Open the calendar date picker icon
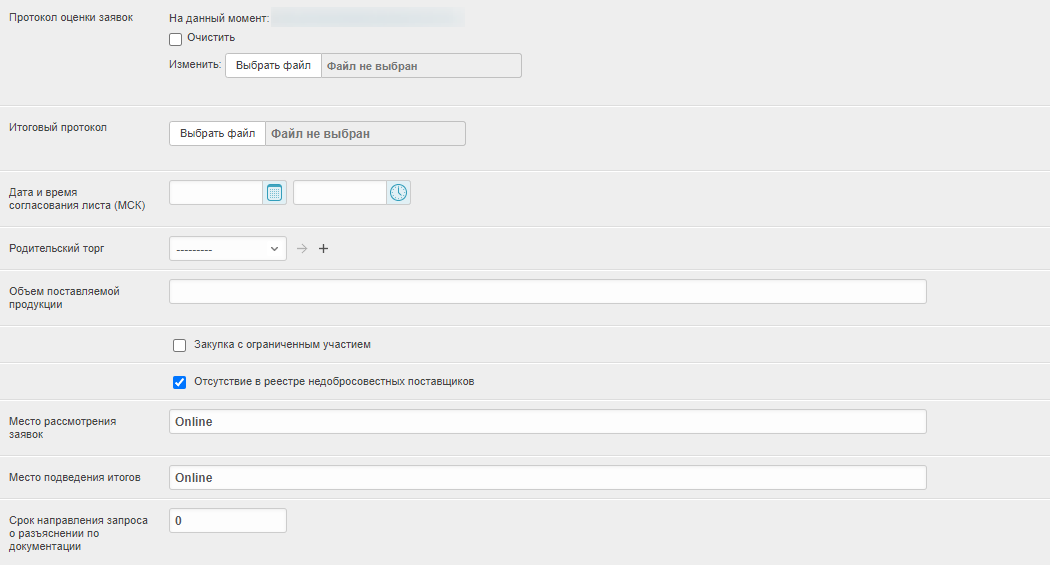Screen dimensions: 1050x565 click(275, 193)
